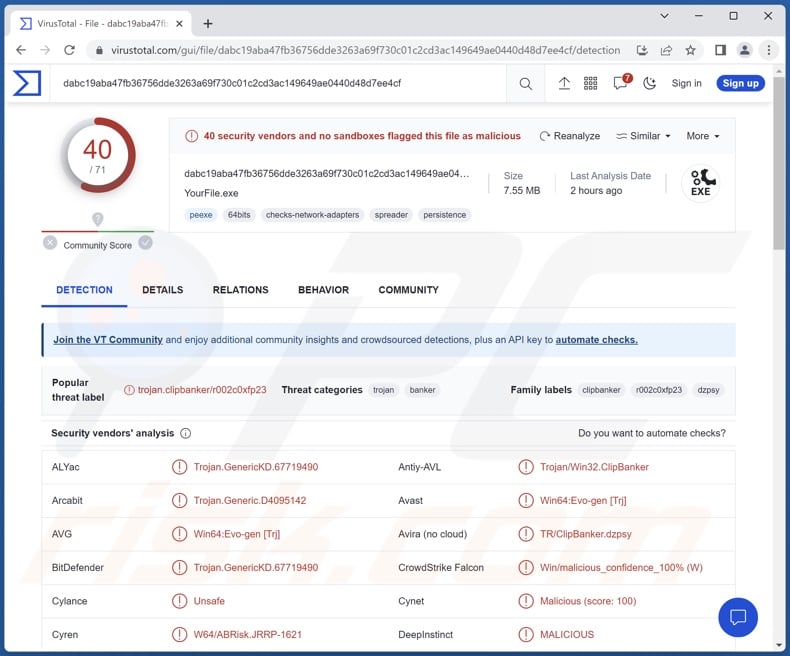Open the apps grid icon
This screenshot has width=790, height=656.
590,84
